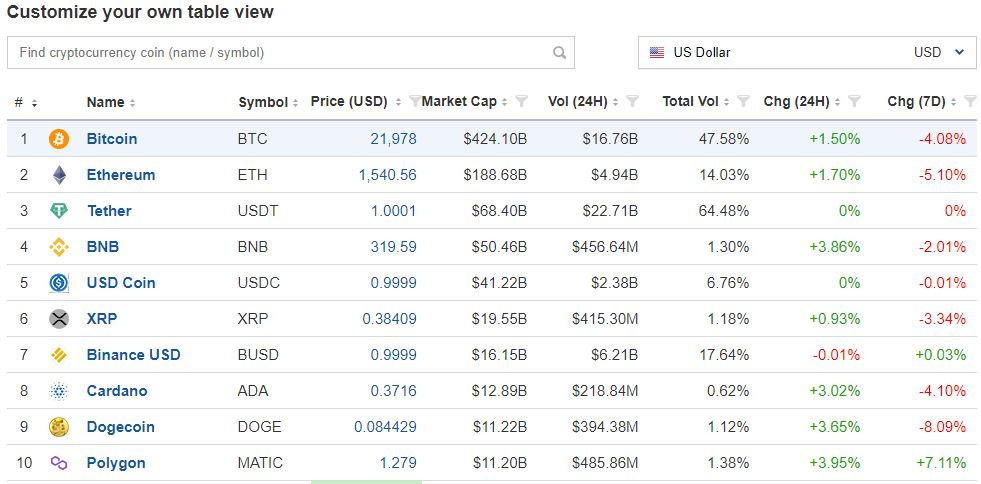Viewport: 981px width, 484px height.
Task: Open the Tether link
Action: pos(109,211)
